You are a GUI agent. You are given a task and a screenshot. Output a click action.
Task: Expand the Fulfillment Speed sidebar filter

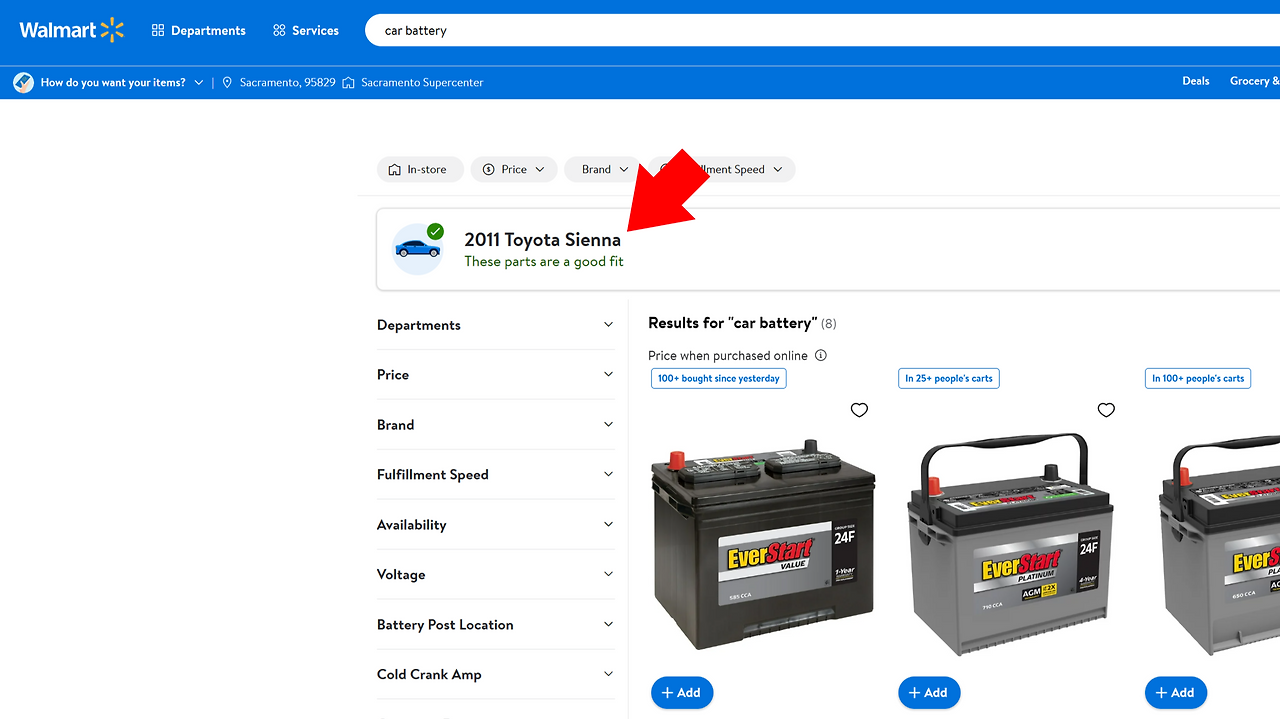[x=495, y=475]
